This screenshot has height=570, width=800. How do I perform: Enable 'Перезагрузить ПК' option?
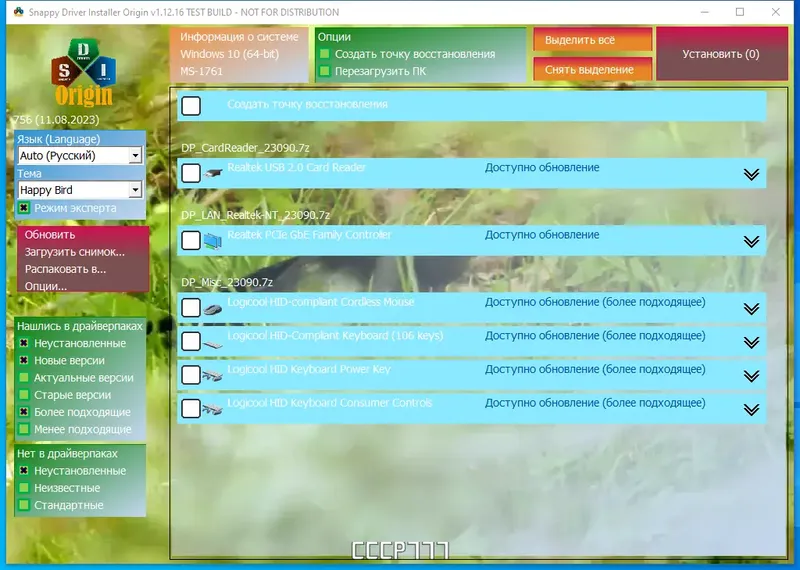pos(324,71)
